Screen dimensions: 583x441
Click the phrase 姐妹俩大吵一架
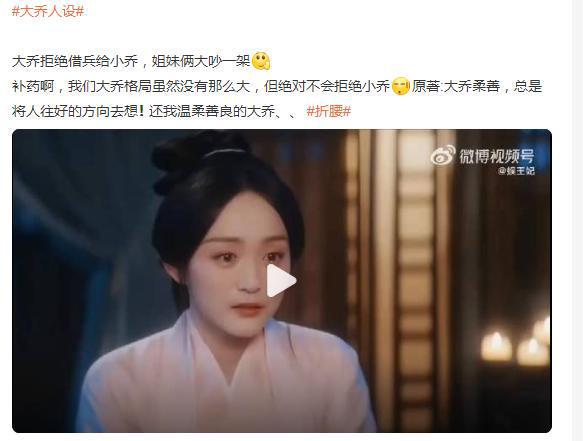[x=201, y=61]
